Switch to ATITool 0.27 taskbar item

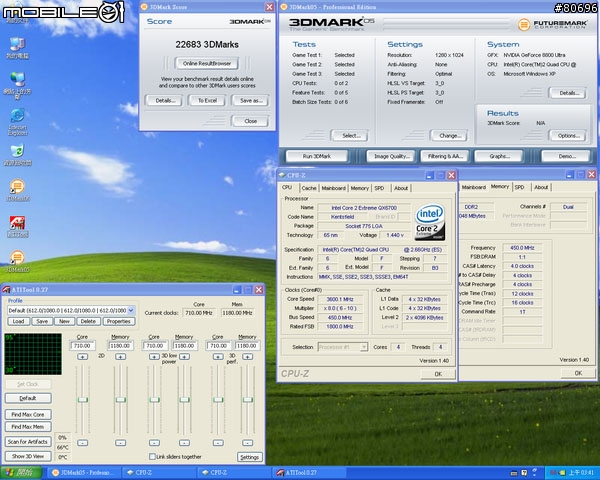pyautogui.click(x=310, y=473)
